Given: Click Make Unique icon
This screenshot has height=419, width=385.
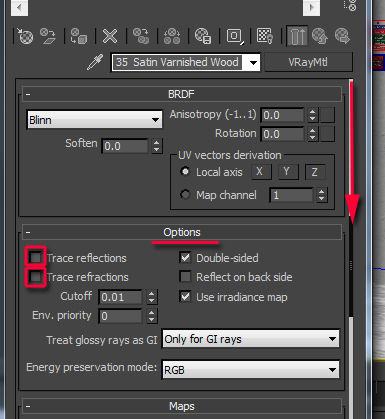Looking at the screenshot, I should [x=172, y=36].
